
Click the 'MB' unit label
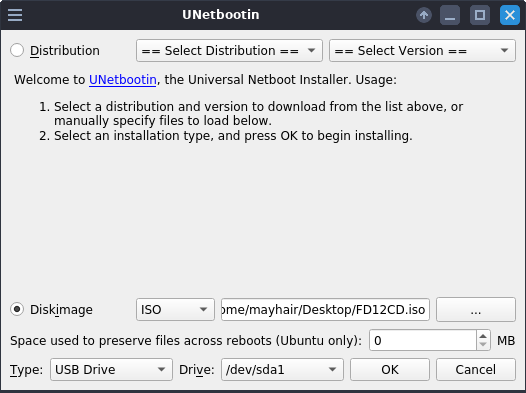pos(506,341)
